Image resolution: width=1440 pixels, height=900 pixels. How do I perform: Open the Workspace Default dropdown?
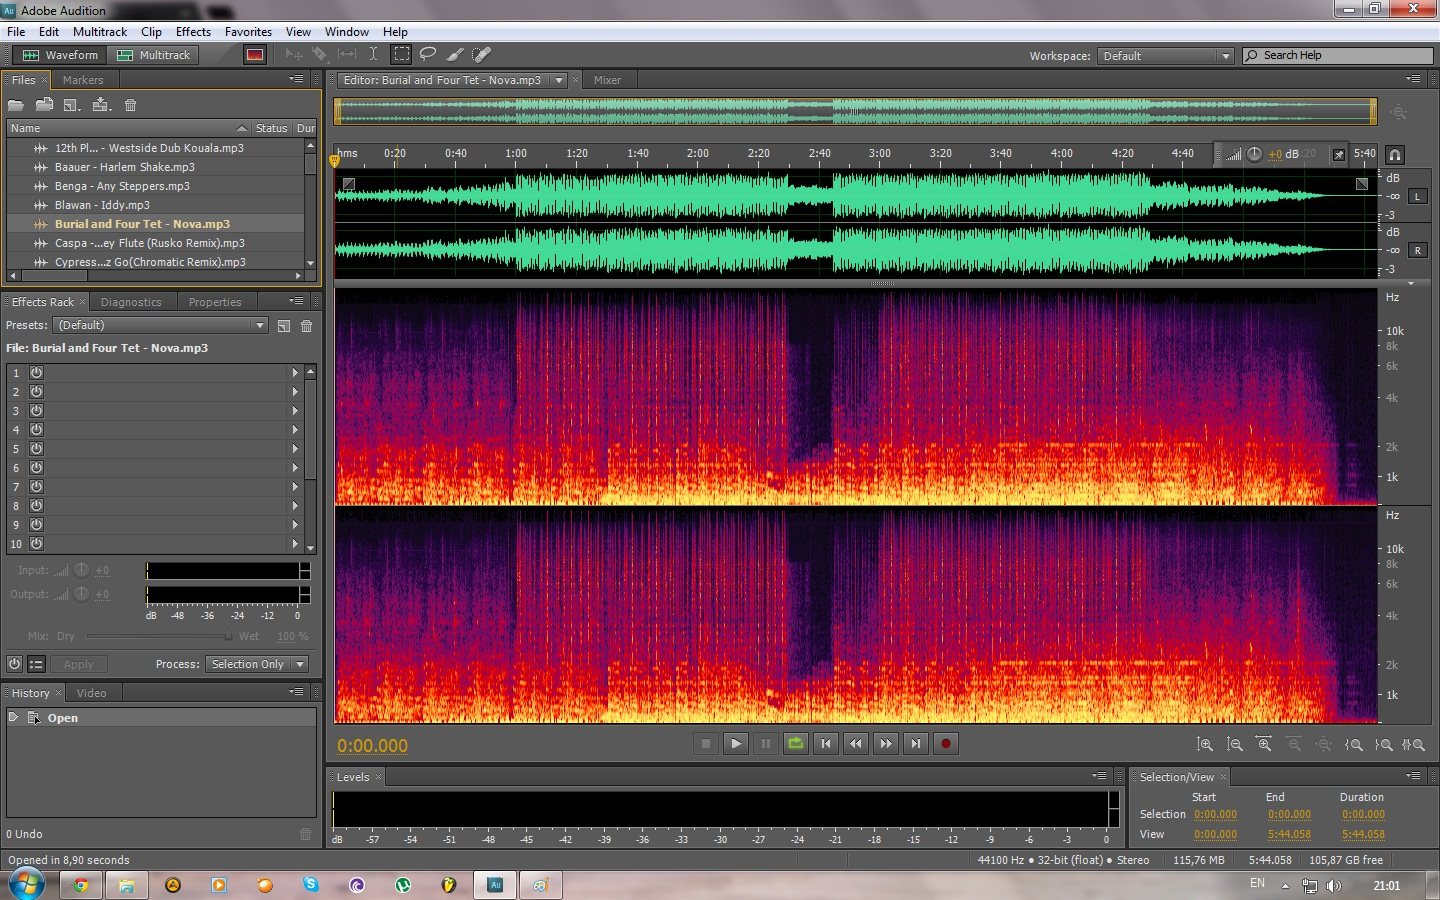(x=1165, y=56)
